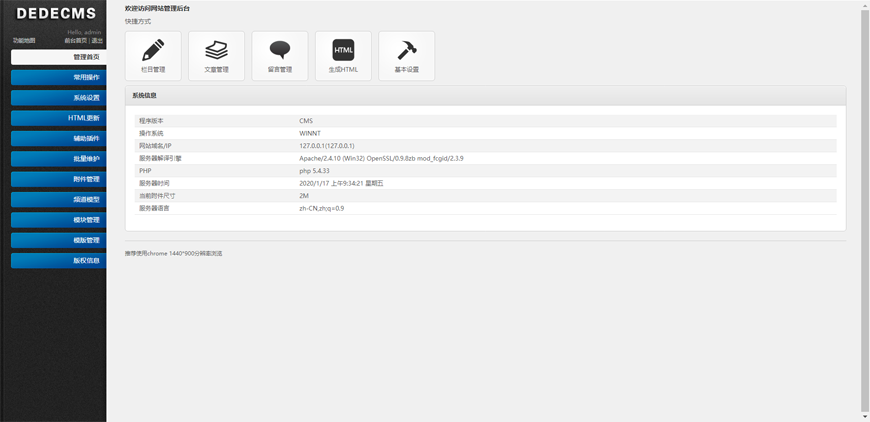Click the php 5.4.33 version text
The height and width of the screenshot is (422, 870).
click(x=314, y=171)
